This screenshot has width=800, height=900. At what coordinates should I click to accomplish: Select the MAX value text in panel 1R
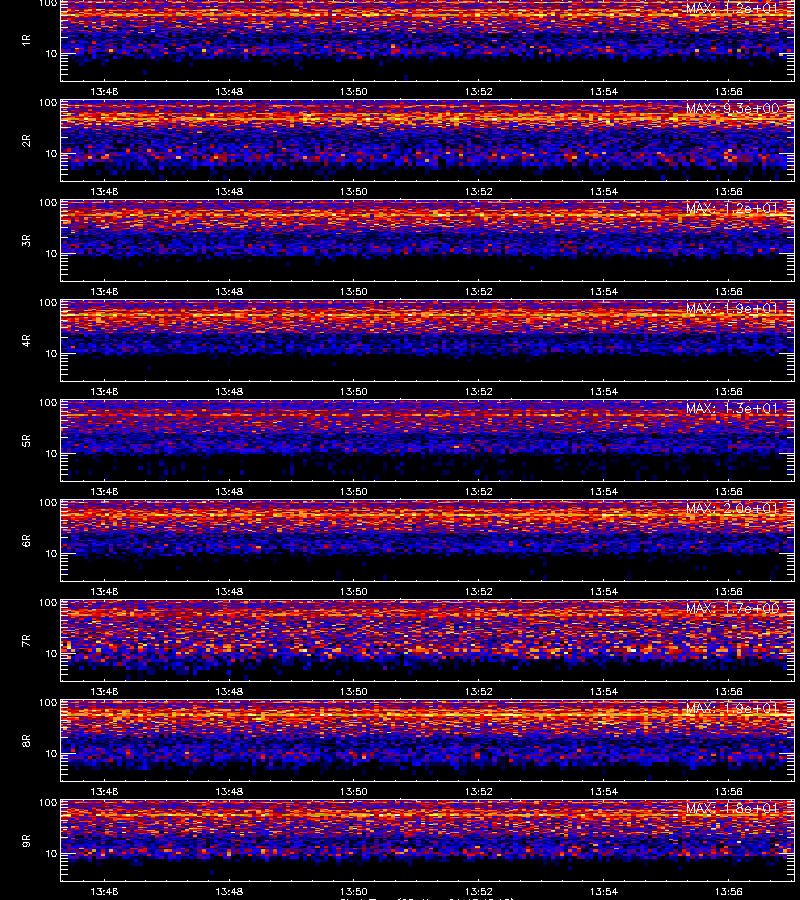click(x=732, y=8)
